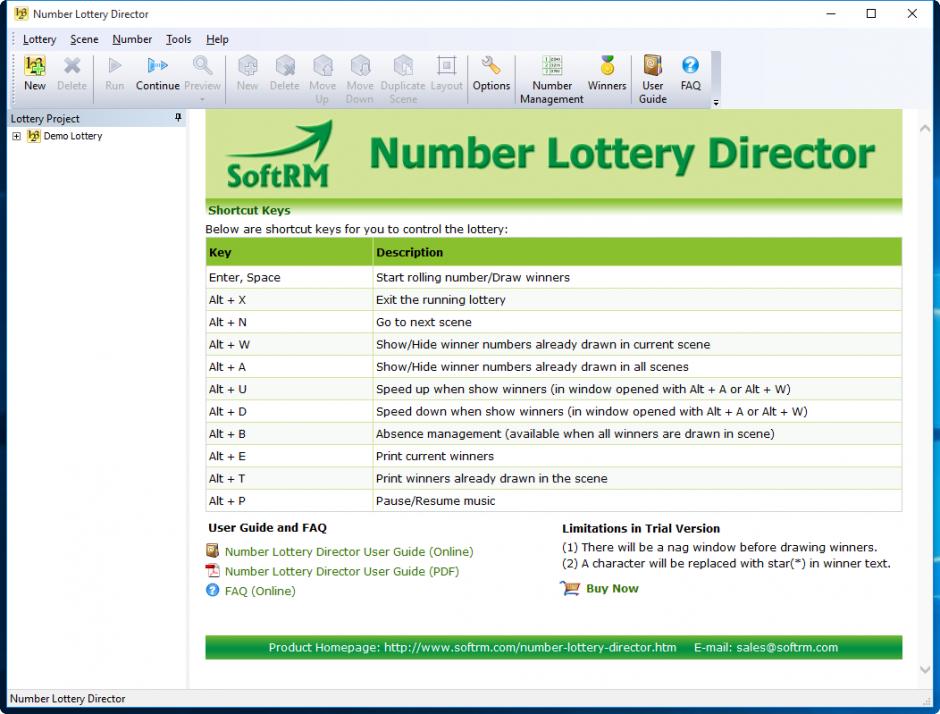Image resolution: width=940 pixels, height=714 pixels.
Task: Expand the Demo Lottery tree node
Action: pos(17,136)
